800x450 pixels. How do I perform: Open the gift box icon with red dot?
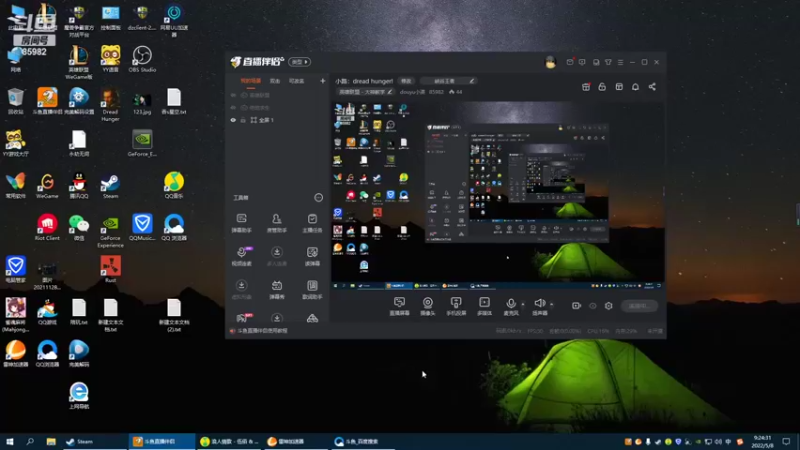pyautogui.click(x=586, y=87)
